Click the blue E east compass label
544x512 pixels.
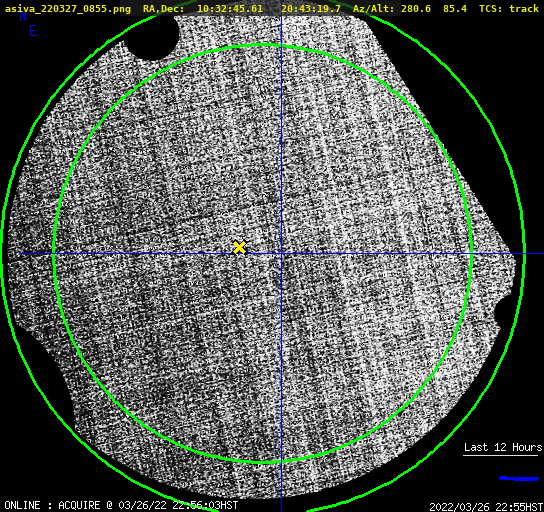click(x=33, y=31)
